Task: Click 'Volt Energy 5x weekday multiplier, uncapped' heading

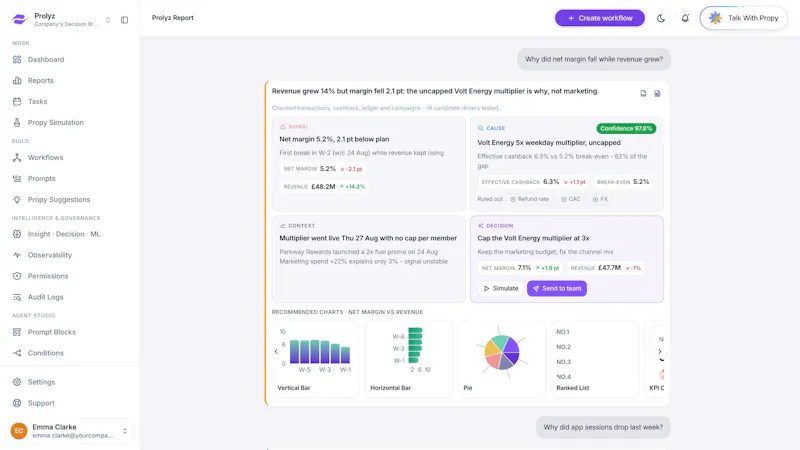Action: tap(549, 143)
